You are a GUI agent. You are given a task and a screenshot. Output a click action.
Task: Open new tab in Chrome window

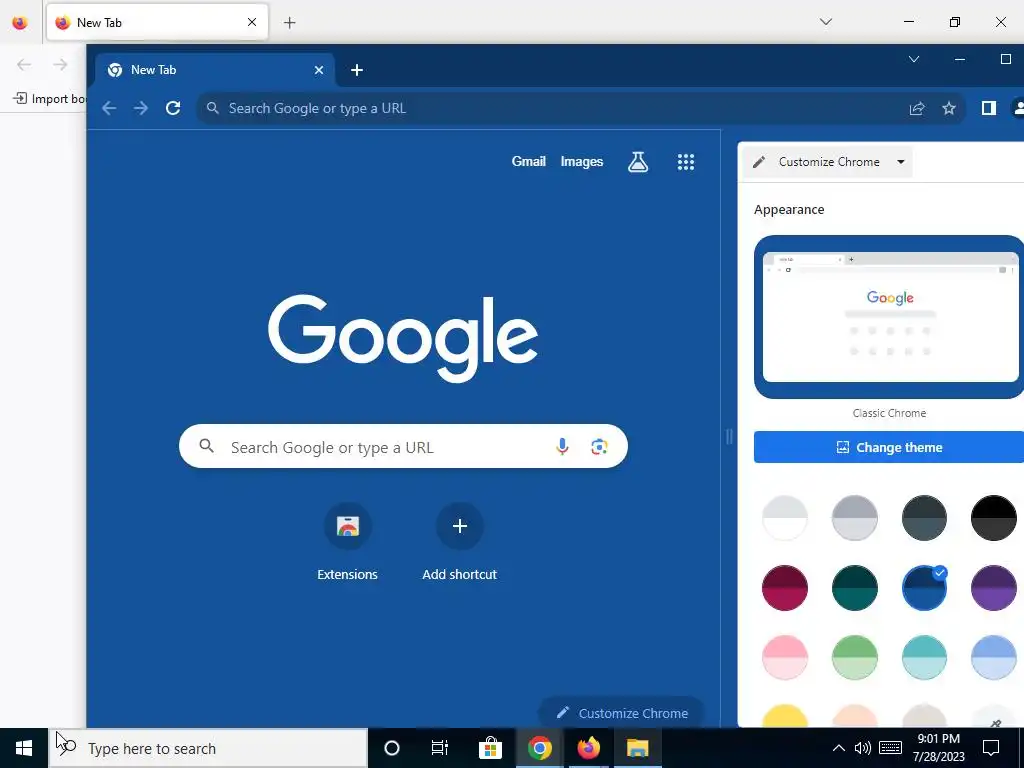(357, 70)
